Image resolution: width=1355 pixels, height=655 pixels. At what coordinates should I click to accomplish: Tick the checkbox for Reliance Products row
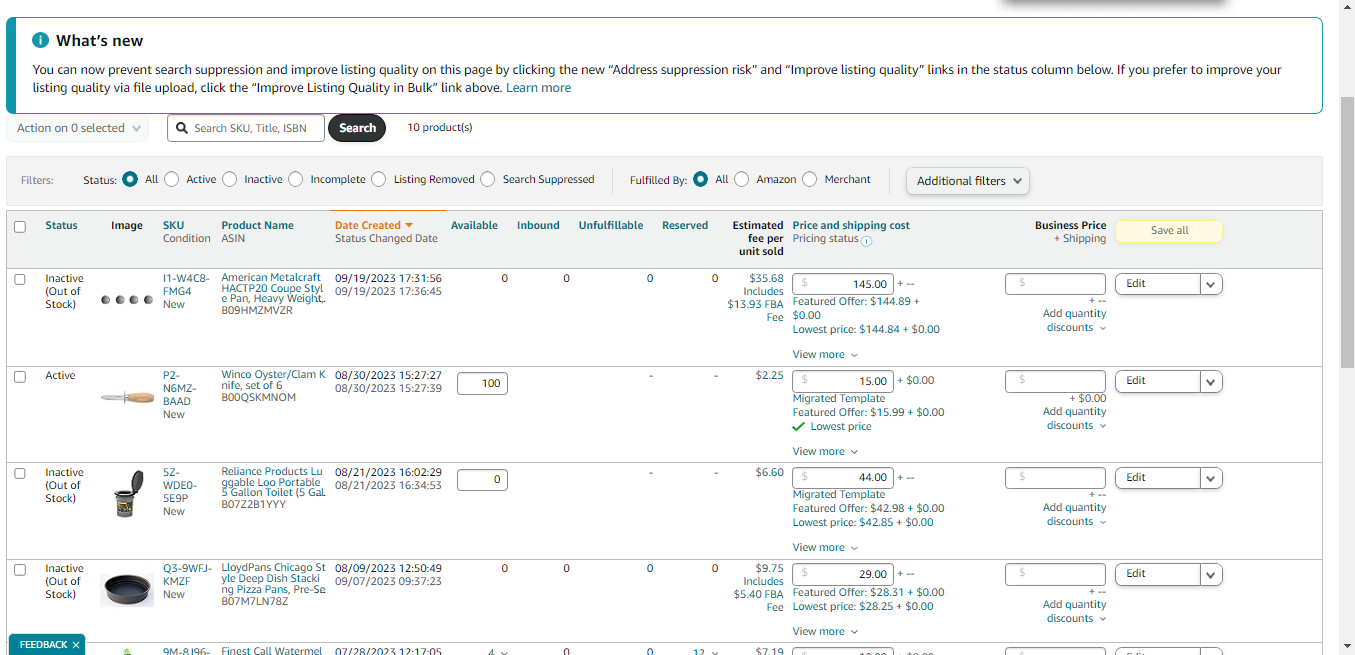(x=20, y=473)
